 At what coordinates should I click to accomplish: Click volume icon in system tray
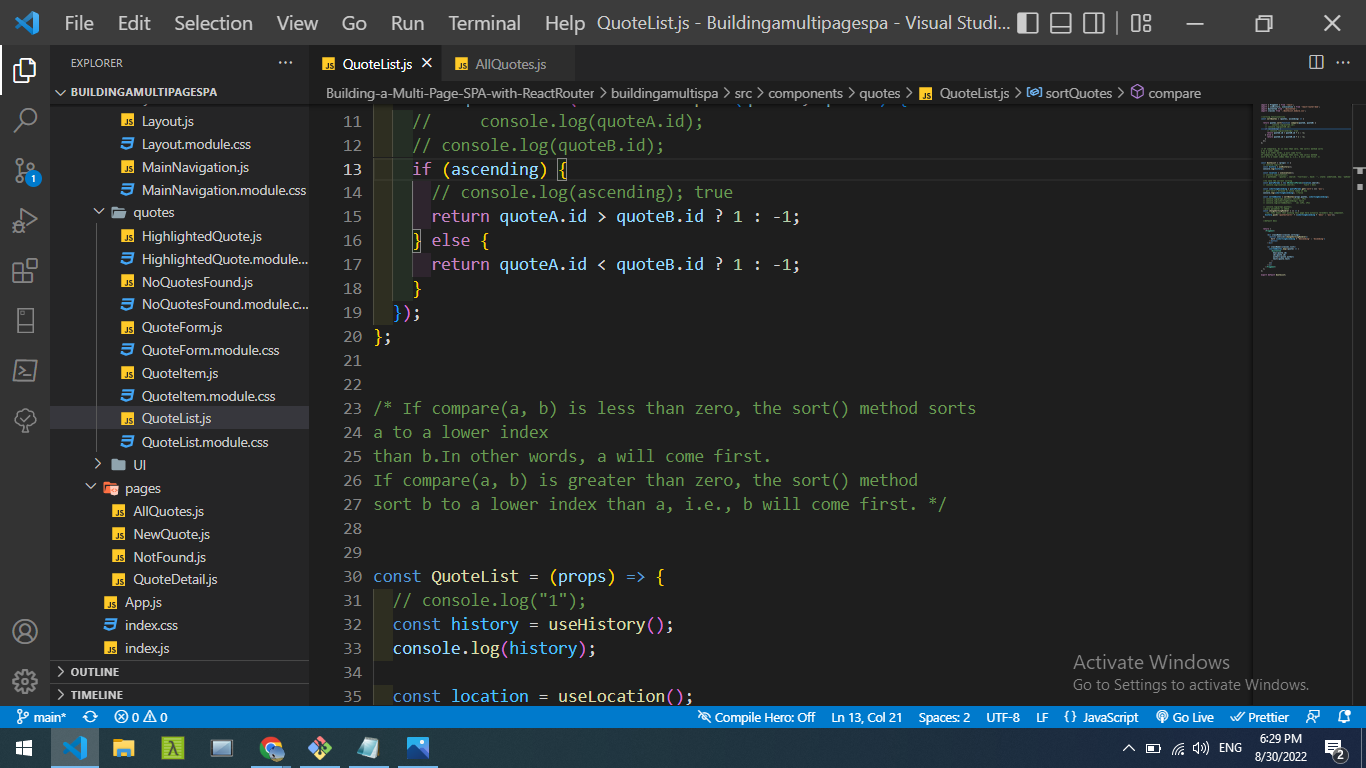(1201, 748)
